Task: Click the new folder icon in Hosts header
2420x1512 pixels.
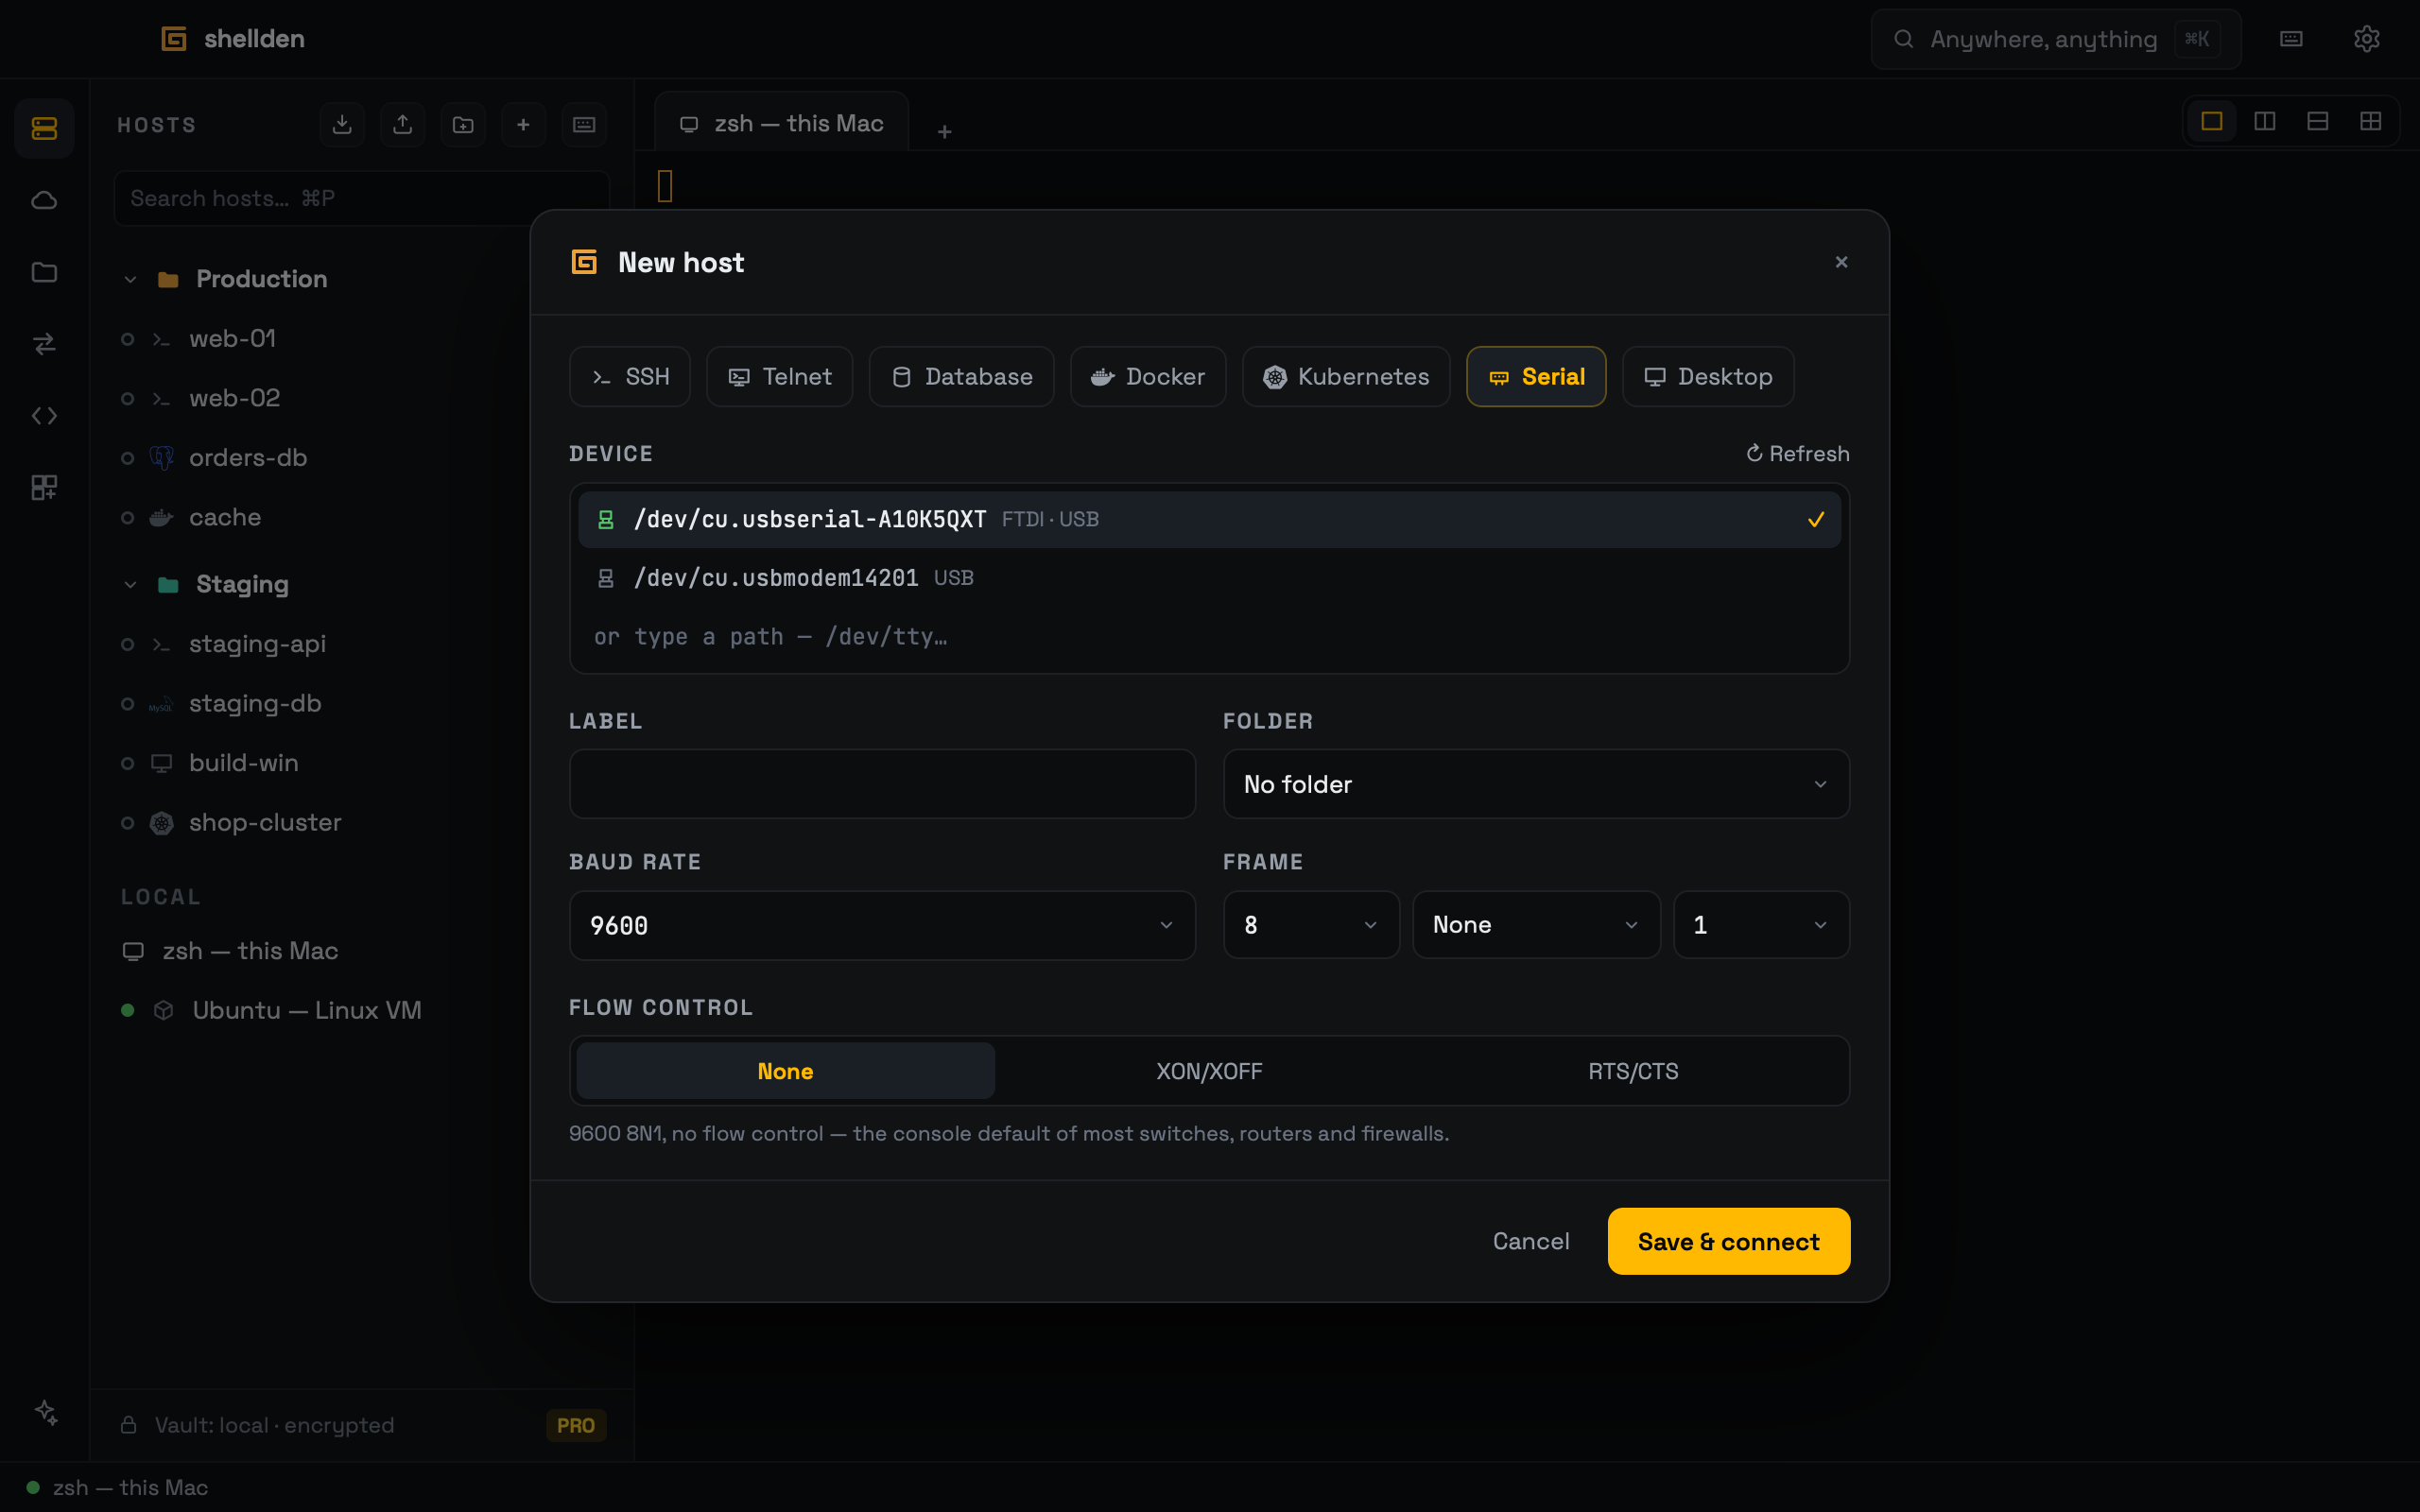Action: coord(463,125)
